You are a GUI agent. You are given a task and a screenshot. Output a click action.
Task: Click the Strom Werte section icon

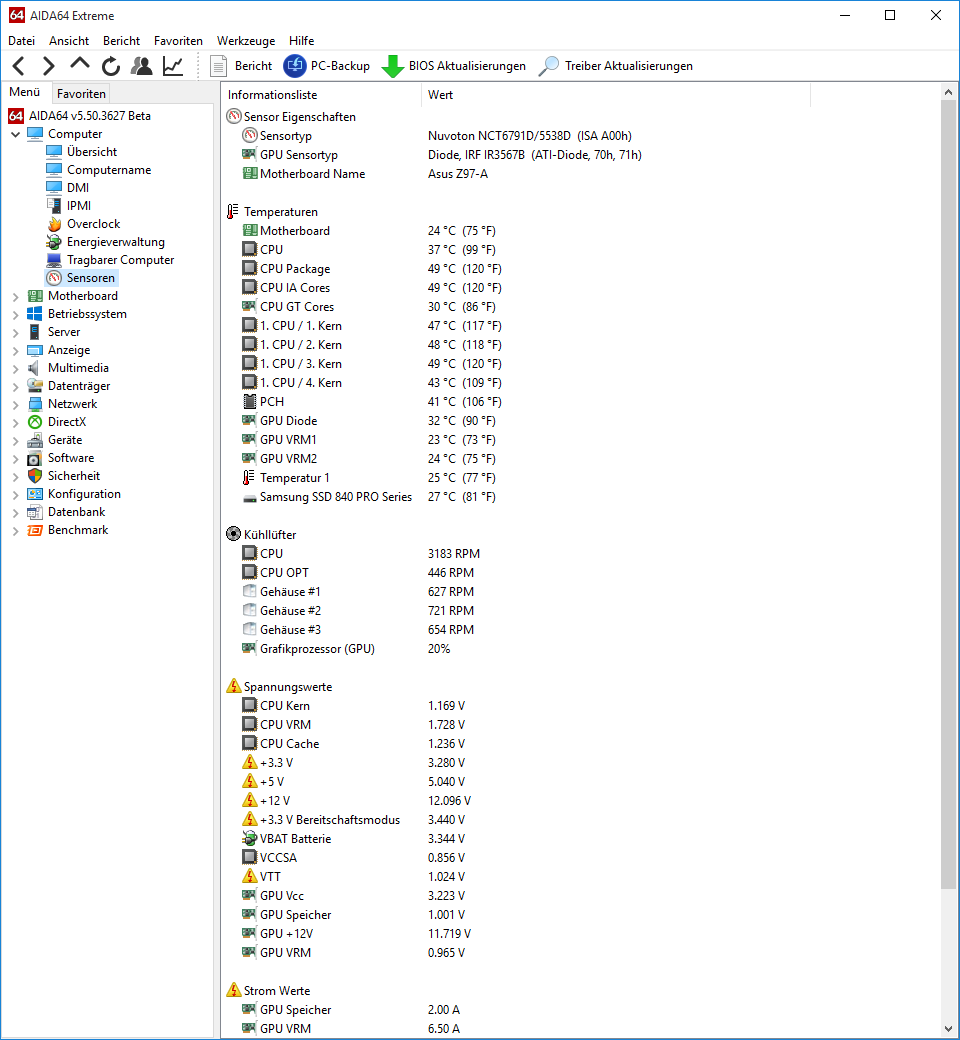(234, 990)
